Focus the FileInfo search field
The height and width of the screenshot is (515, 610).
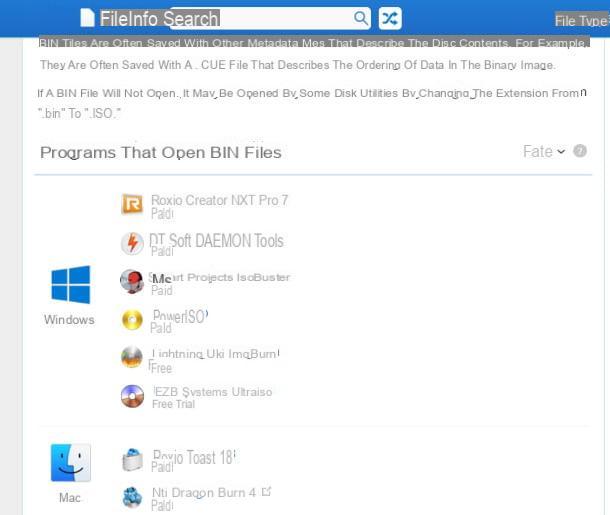(268, 18)
